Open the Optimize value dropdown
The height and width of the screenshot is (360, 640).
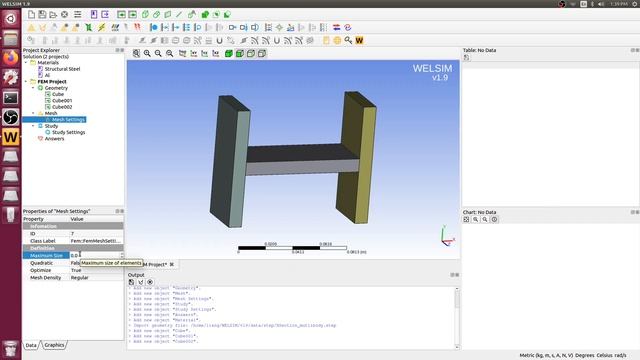pyautogui.click(x=96, y=270)
